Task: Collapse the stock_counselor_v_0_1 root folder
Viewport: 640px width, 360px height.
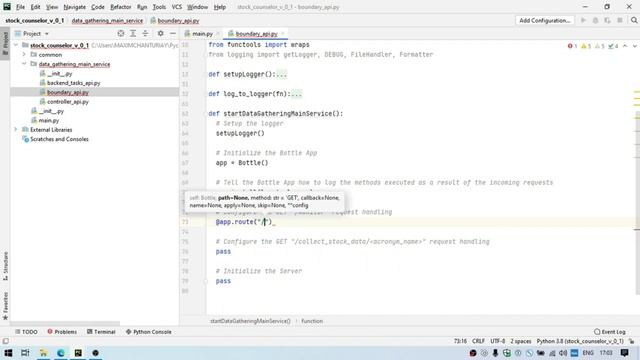Action: [x=16, y=45]
